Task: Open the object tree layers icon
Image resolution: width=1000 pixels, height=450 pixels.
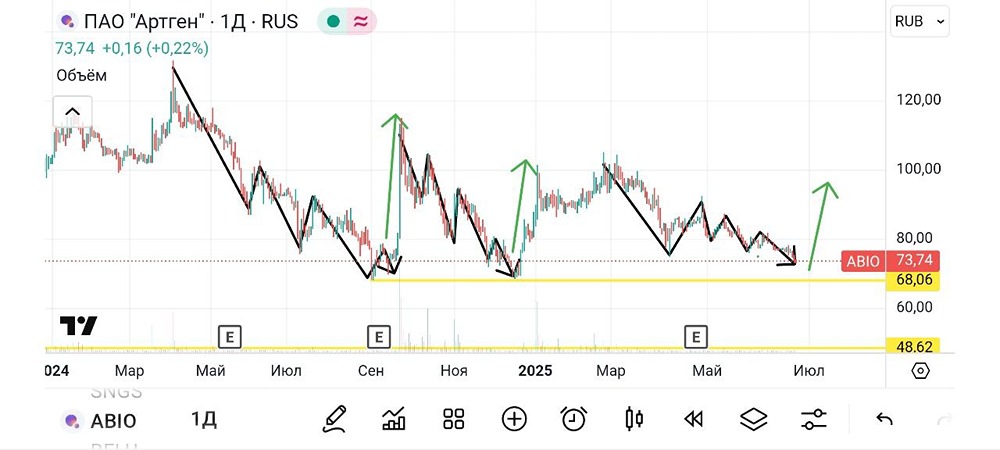Action: pos(753,419)
